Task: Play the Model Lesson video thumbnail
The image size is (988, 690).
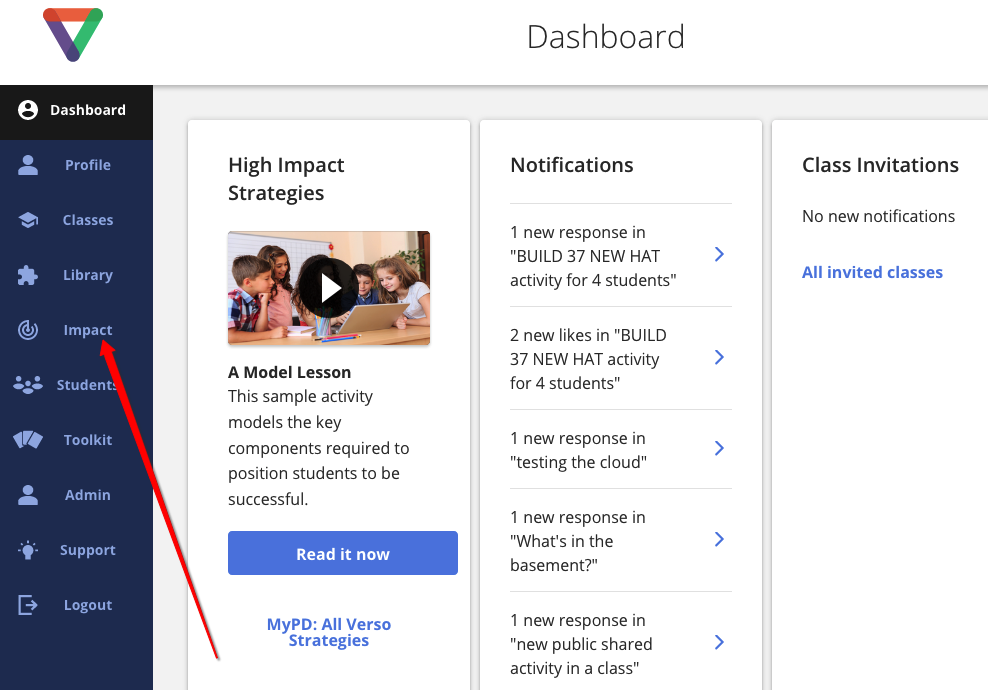Action: [329, 288]
